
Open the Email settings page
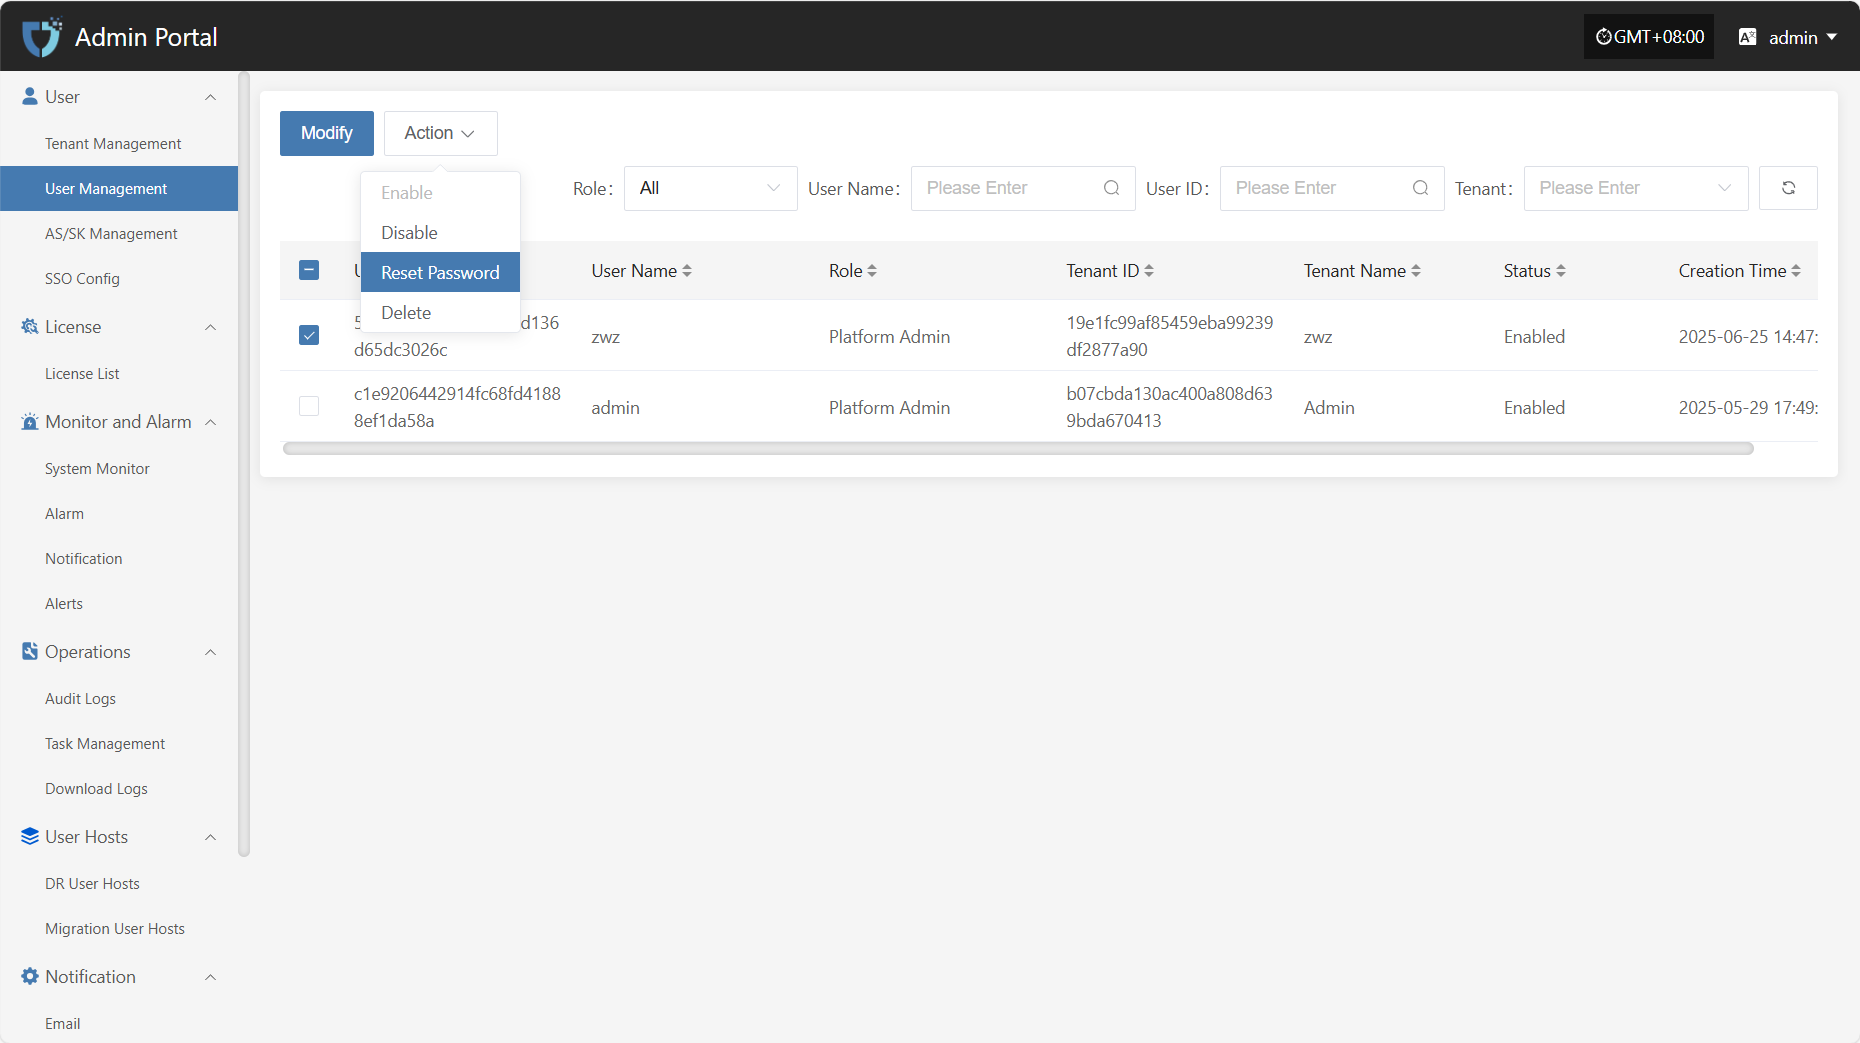119,1023
